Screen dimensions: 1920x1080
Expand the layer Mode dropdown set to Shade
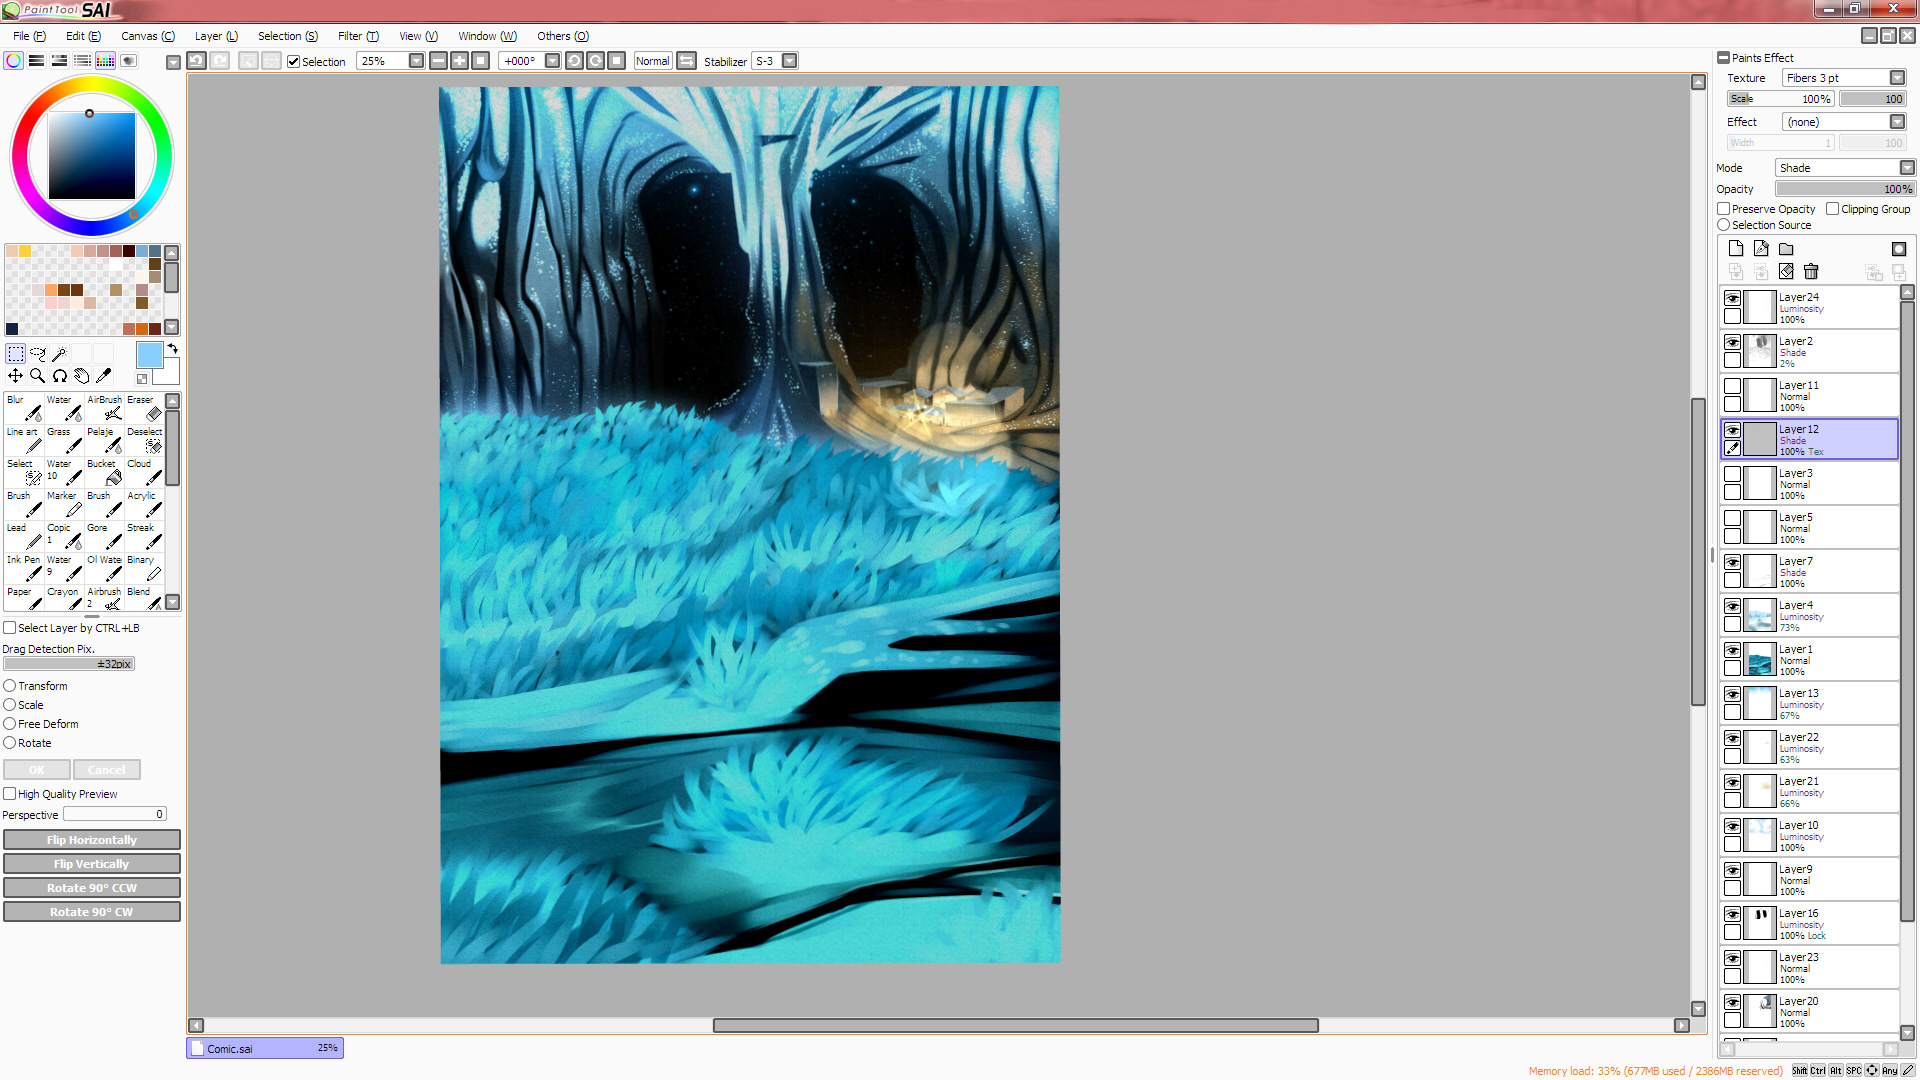1906,168
